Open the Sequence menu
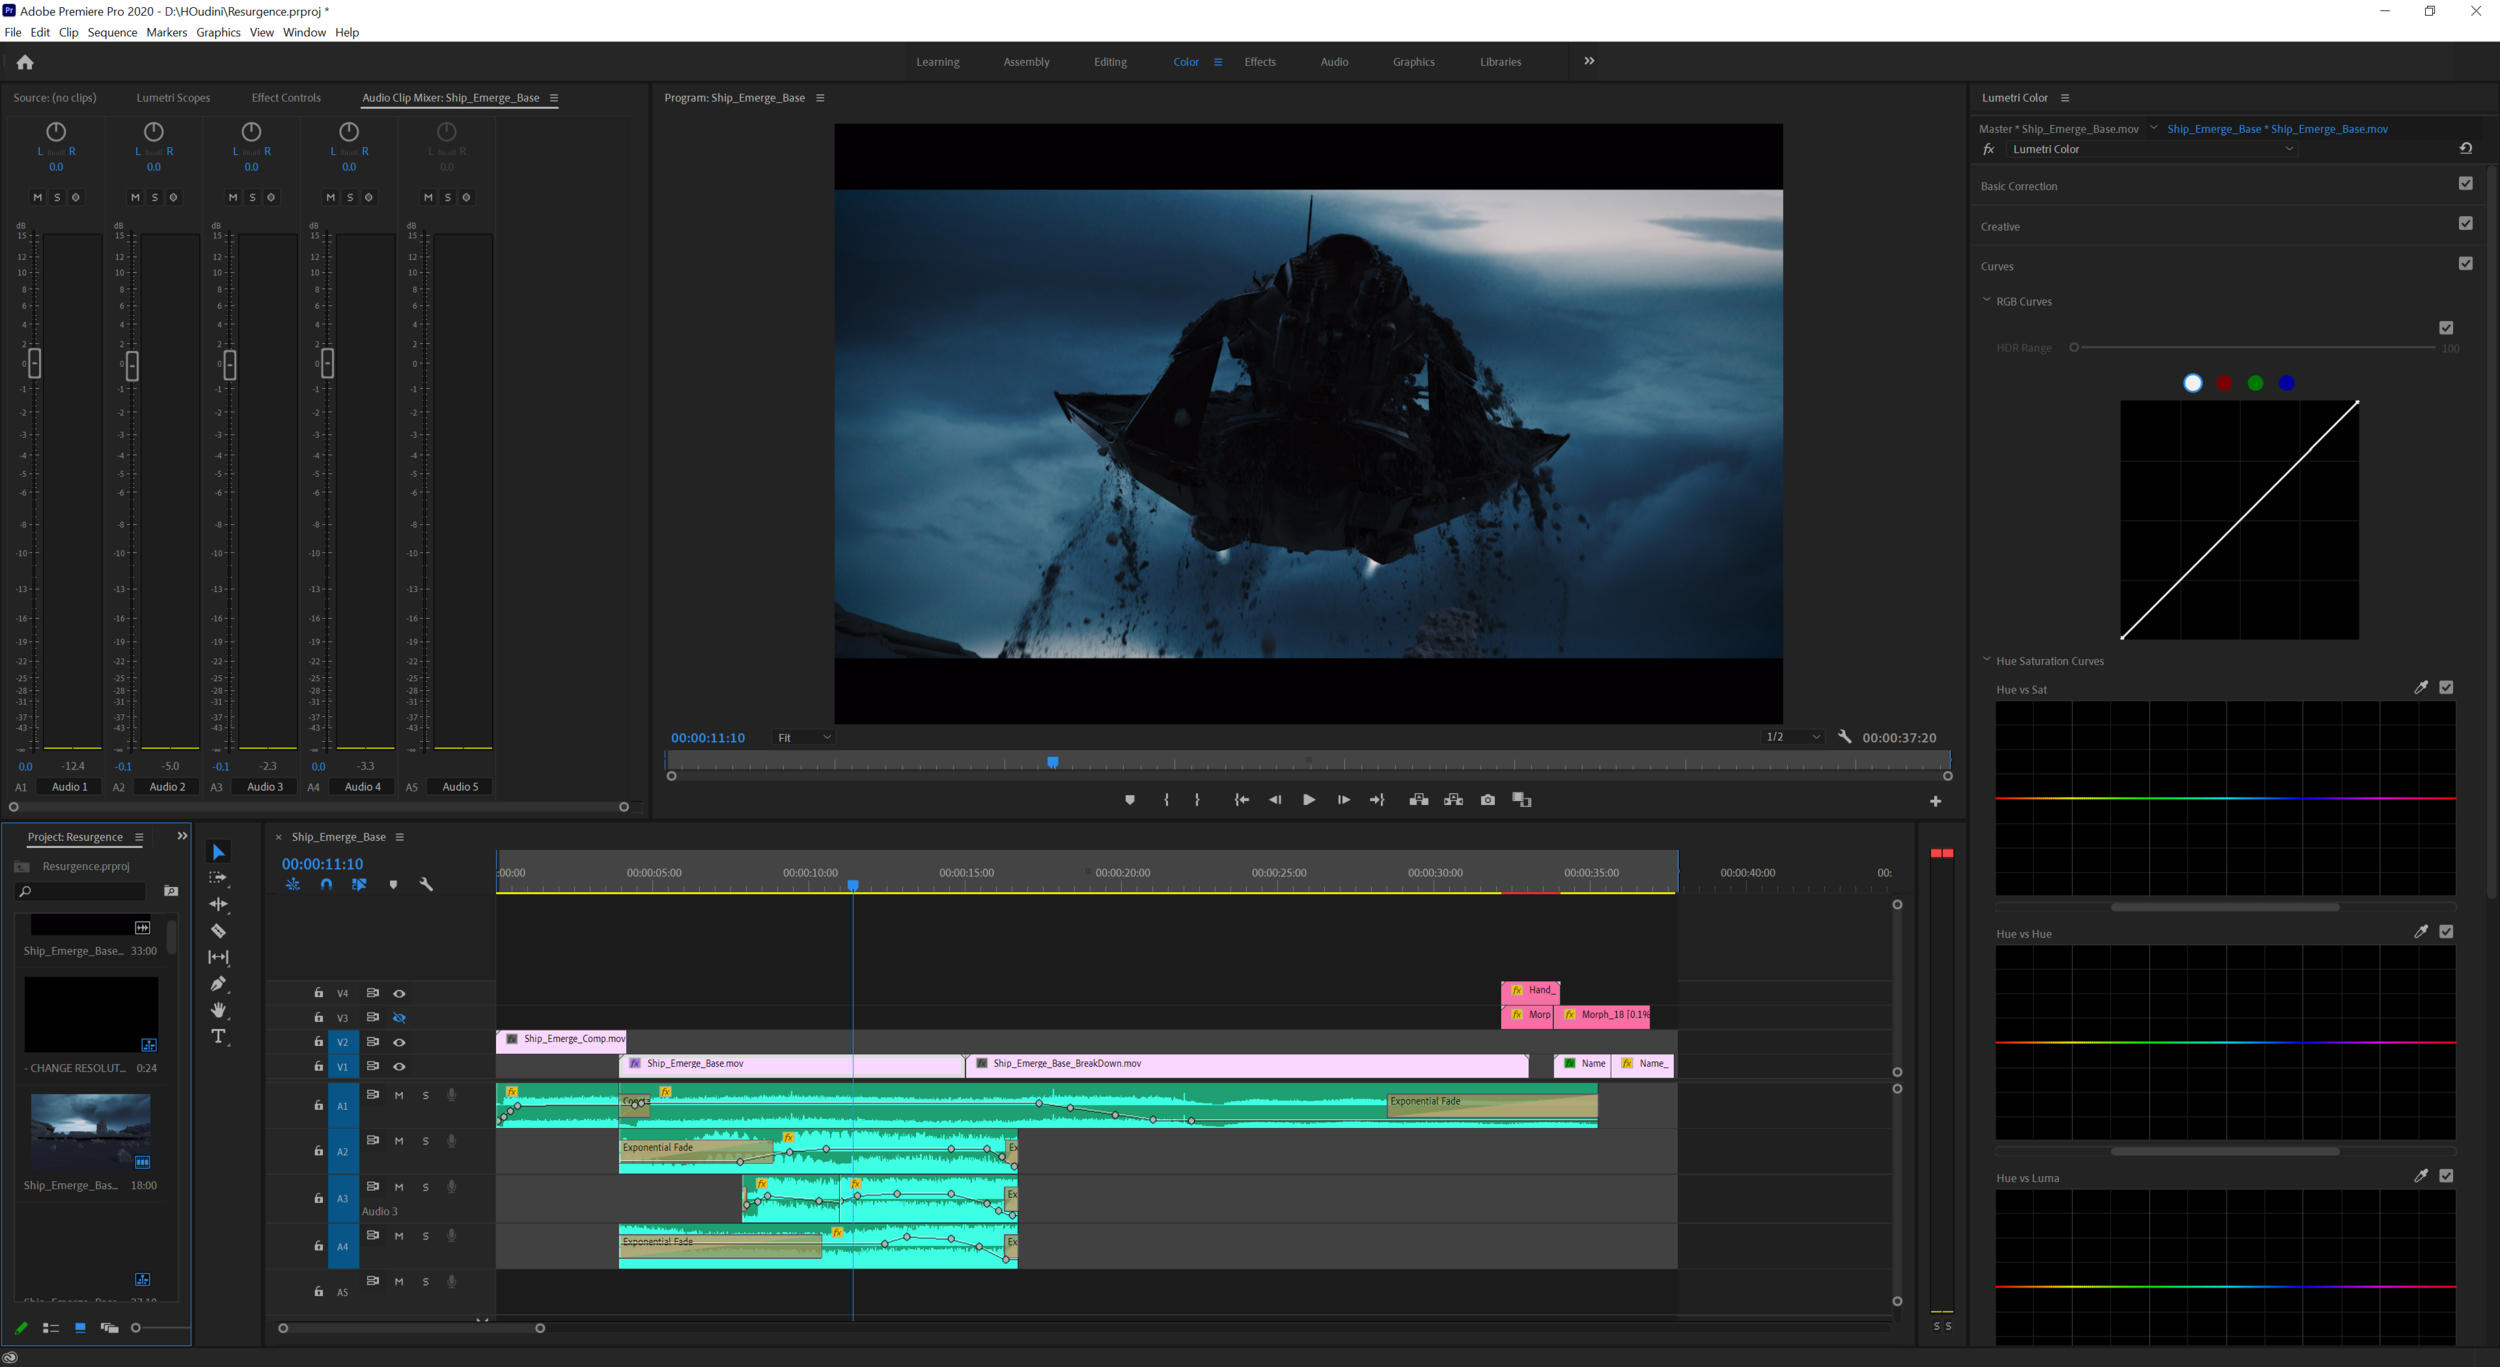 click(112, 32)
